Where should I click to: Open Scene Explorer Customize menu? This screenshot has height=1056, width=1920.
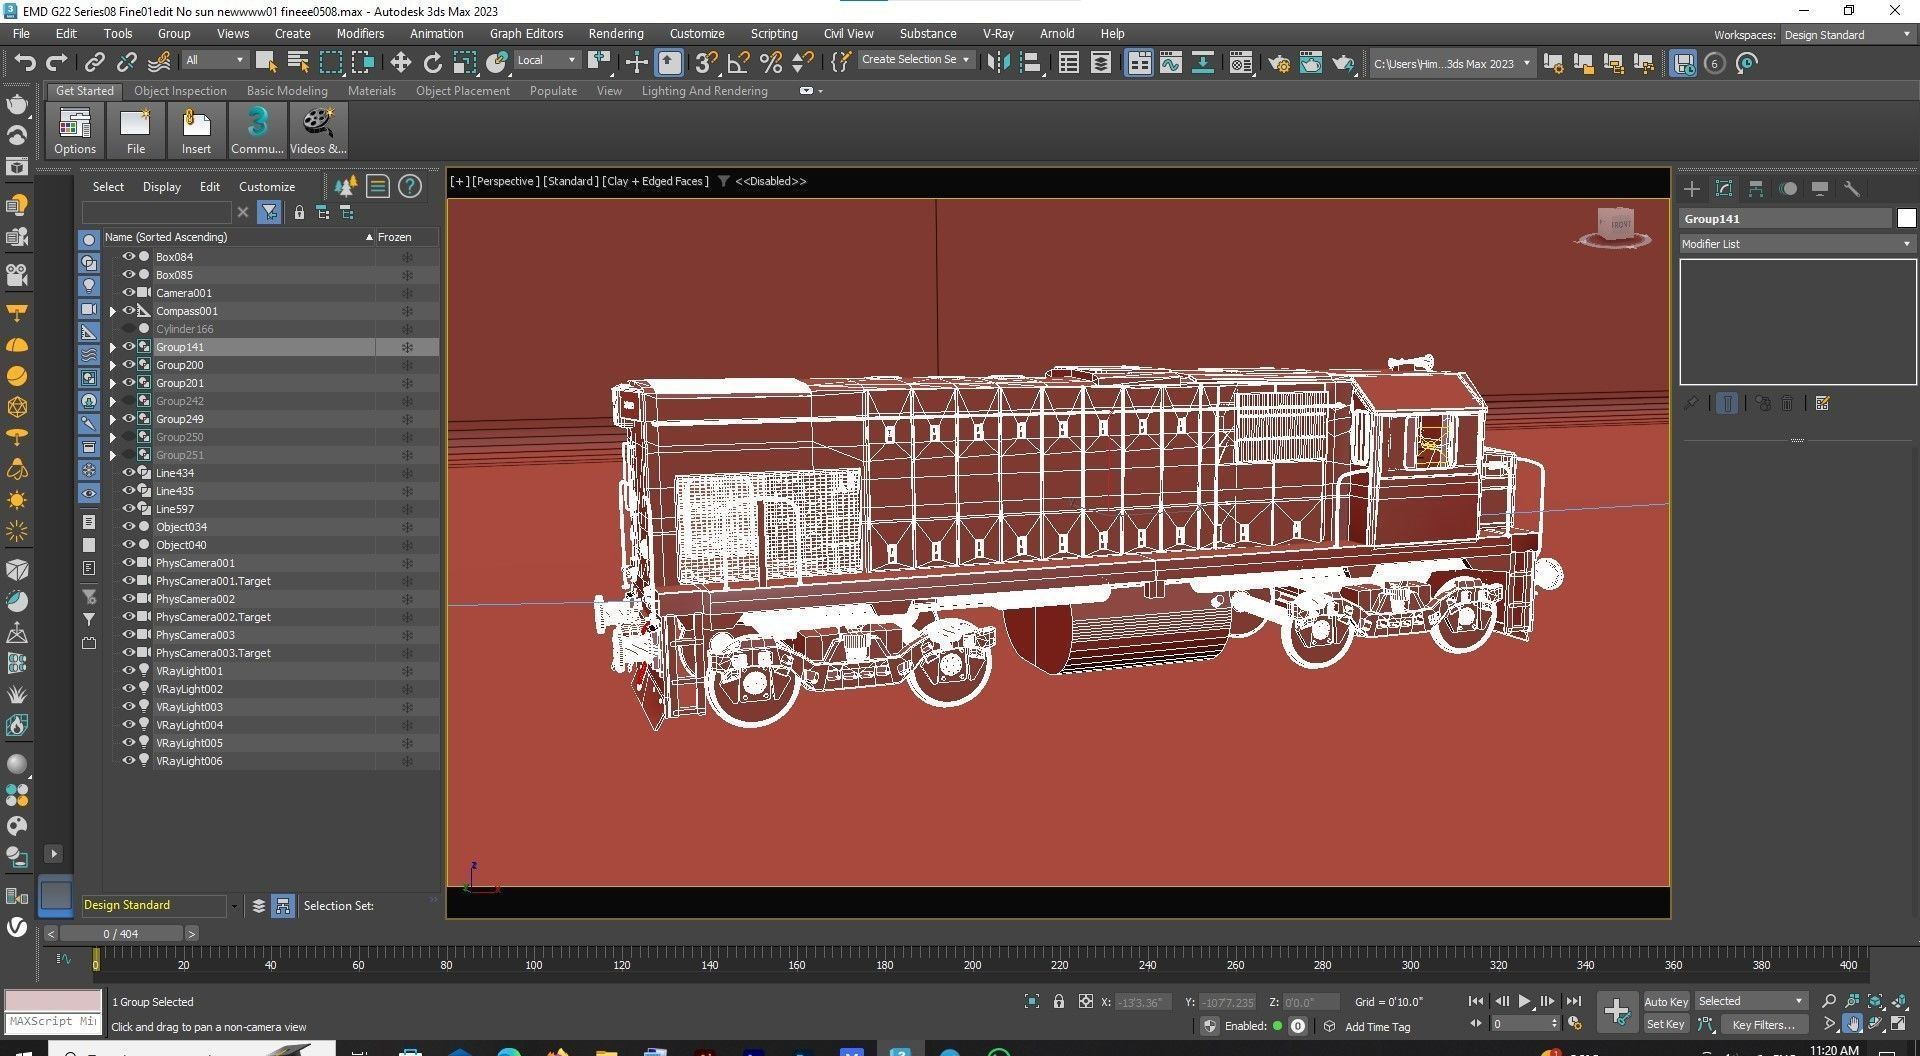[267, 187]
